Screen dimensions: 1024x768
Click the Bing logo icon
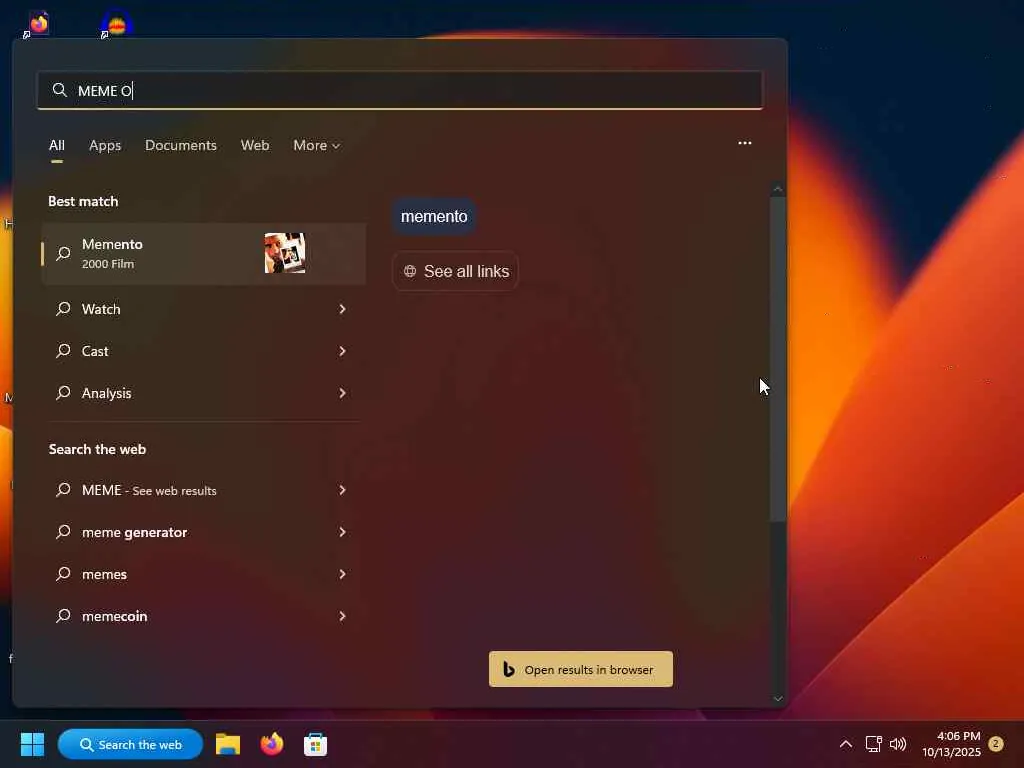[509, 669]
